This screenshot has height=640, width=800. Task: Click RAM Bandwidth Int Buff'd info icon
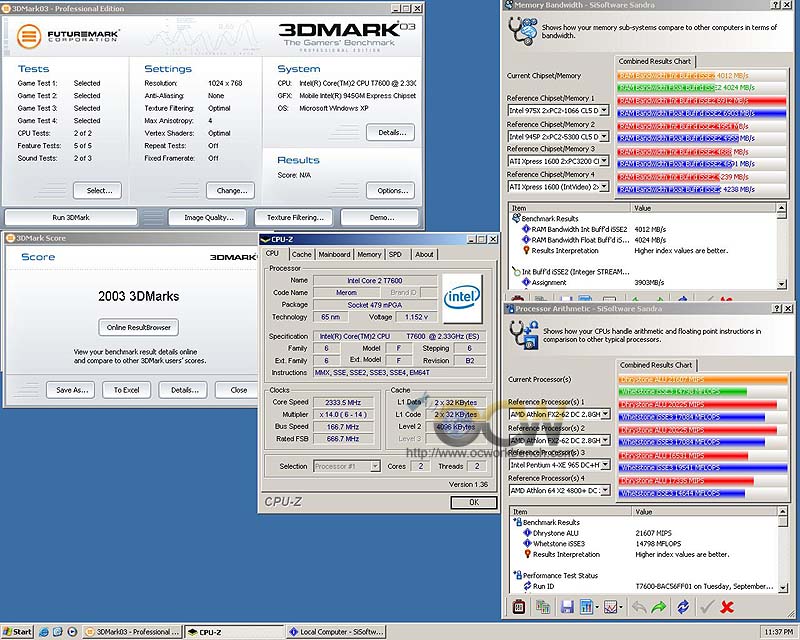point(526,229)
